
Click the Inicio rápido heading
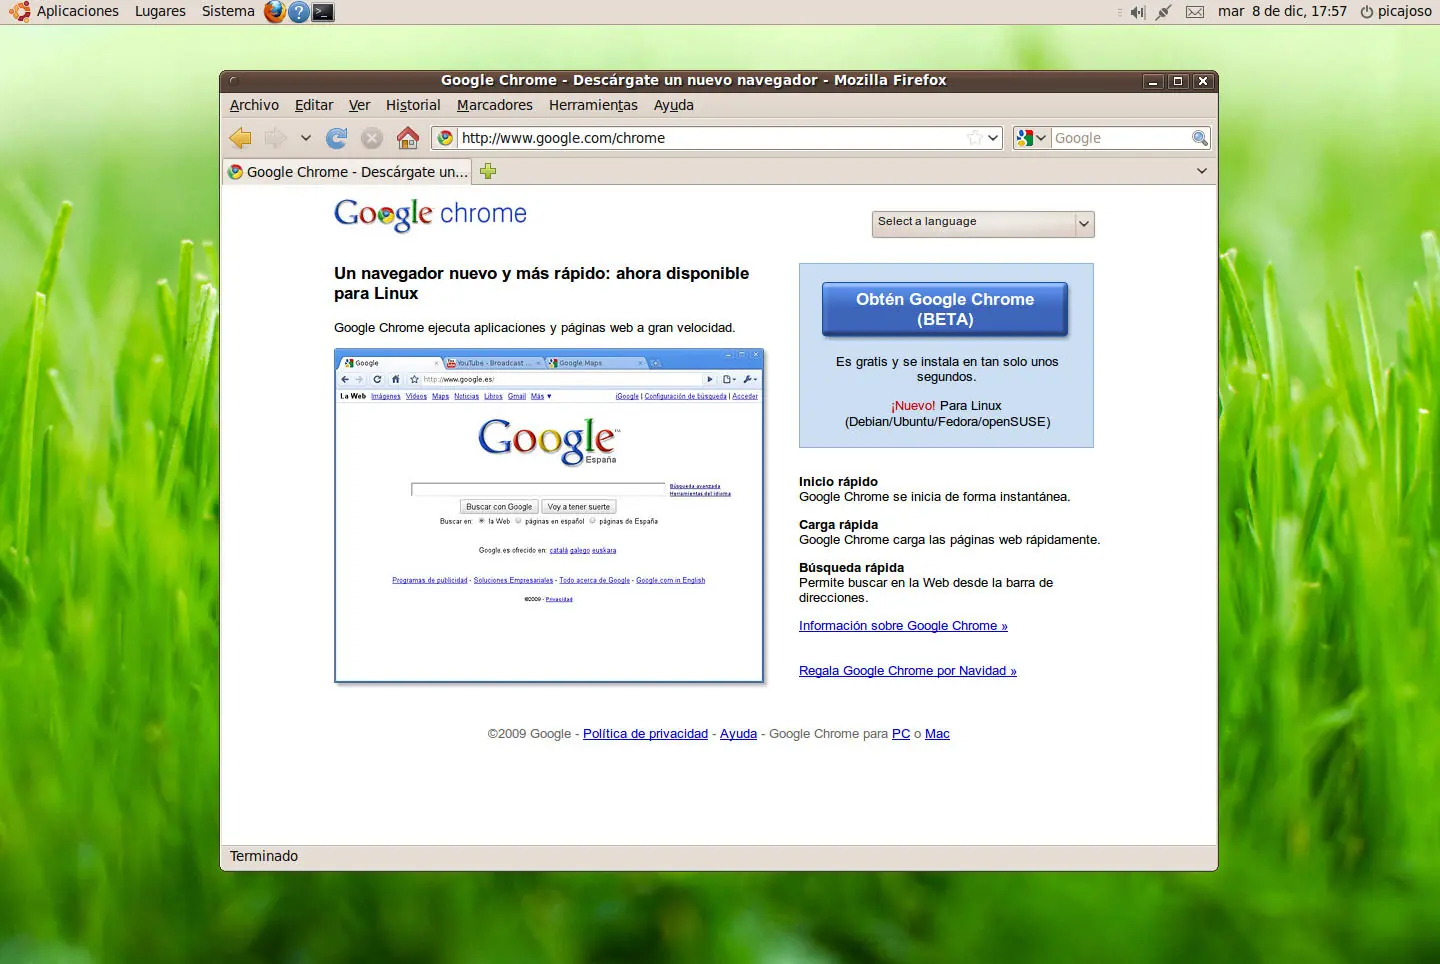pyautogui.click(x=838, y=482)
